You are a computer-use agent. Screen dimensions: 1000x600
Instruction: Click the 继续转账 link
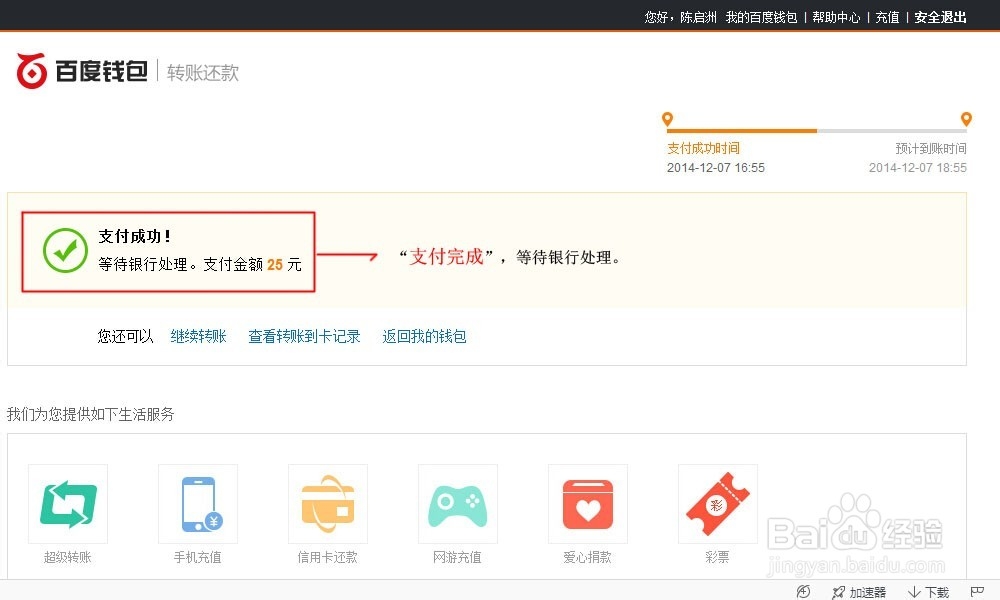pyautogui.click(x=197, y=337)
